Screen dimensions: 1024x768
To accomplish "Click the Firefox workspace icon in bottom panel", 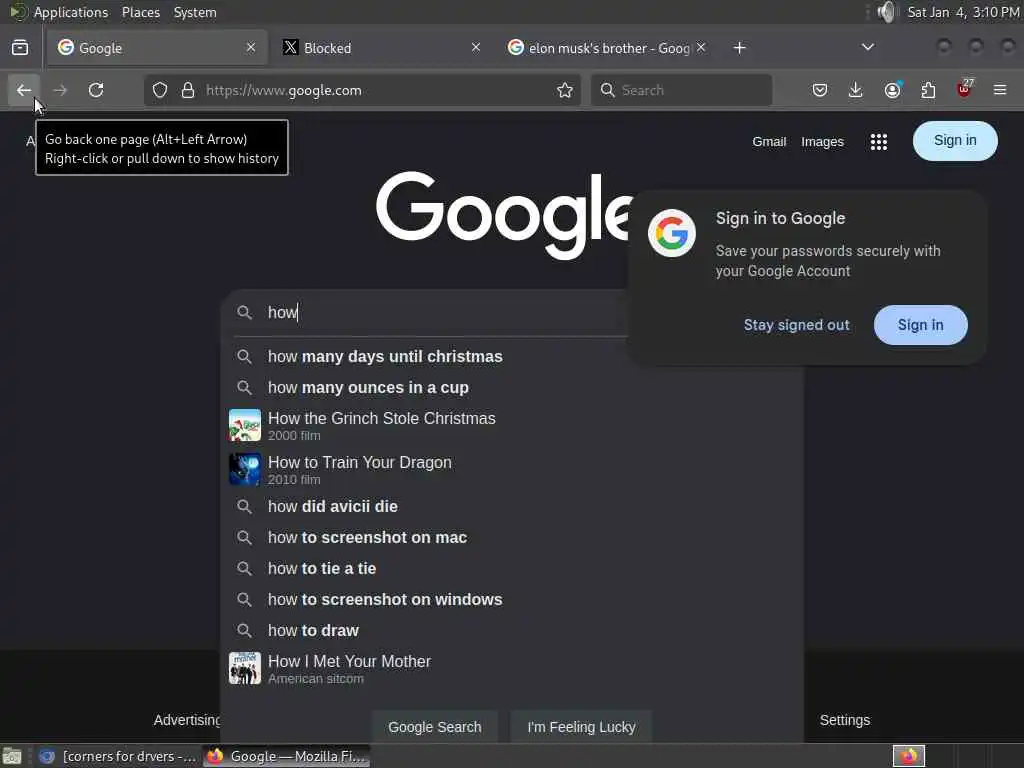I will (908, 756).
